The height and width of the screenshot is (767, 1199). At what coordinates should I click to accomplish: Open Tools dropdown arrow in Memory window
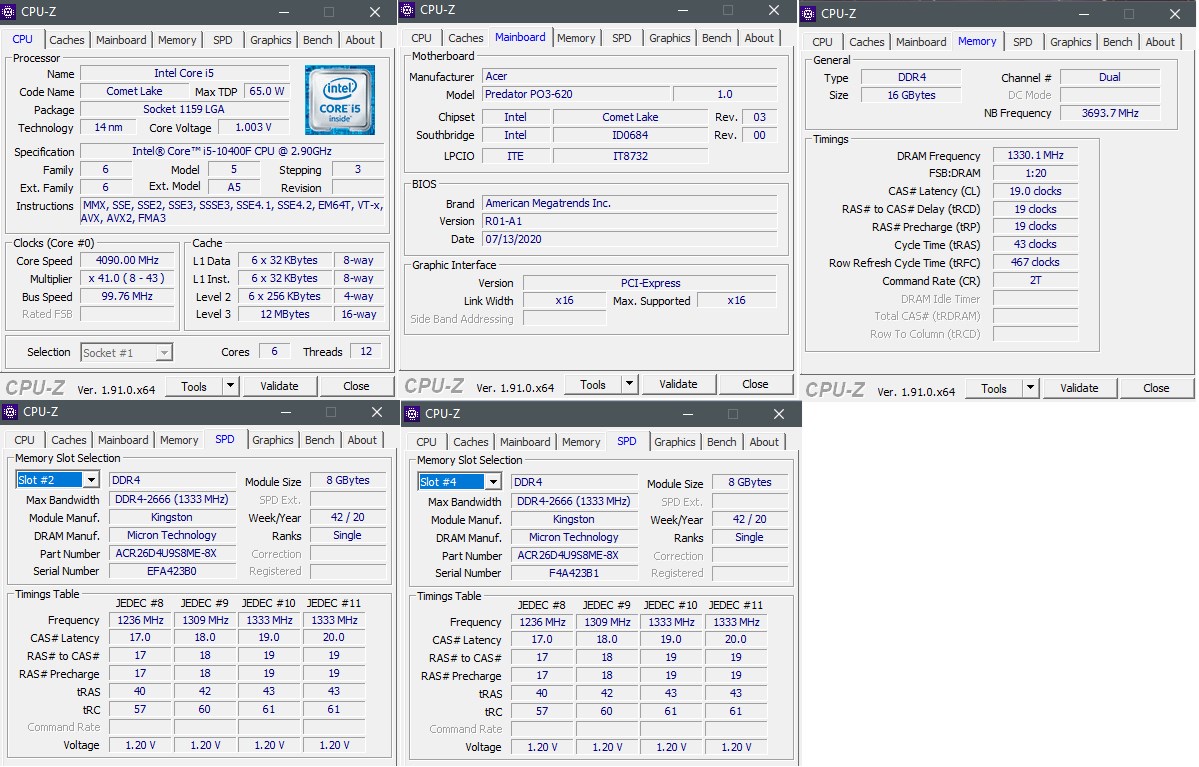click(1030, 388)
